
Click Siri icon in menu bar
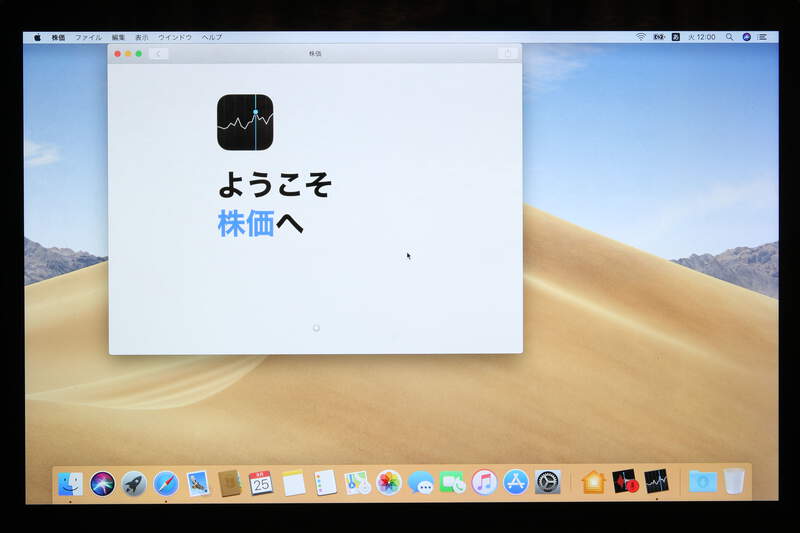coord(746,37)
